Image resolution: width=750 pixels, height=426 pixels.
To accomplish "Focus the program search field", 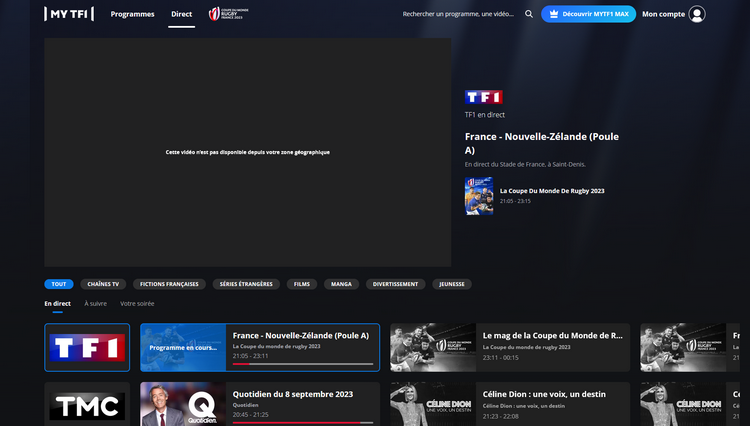I will pos(458,14).
